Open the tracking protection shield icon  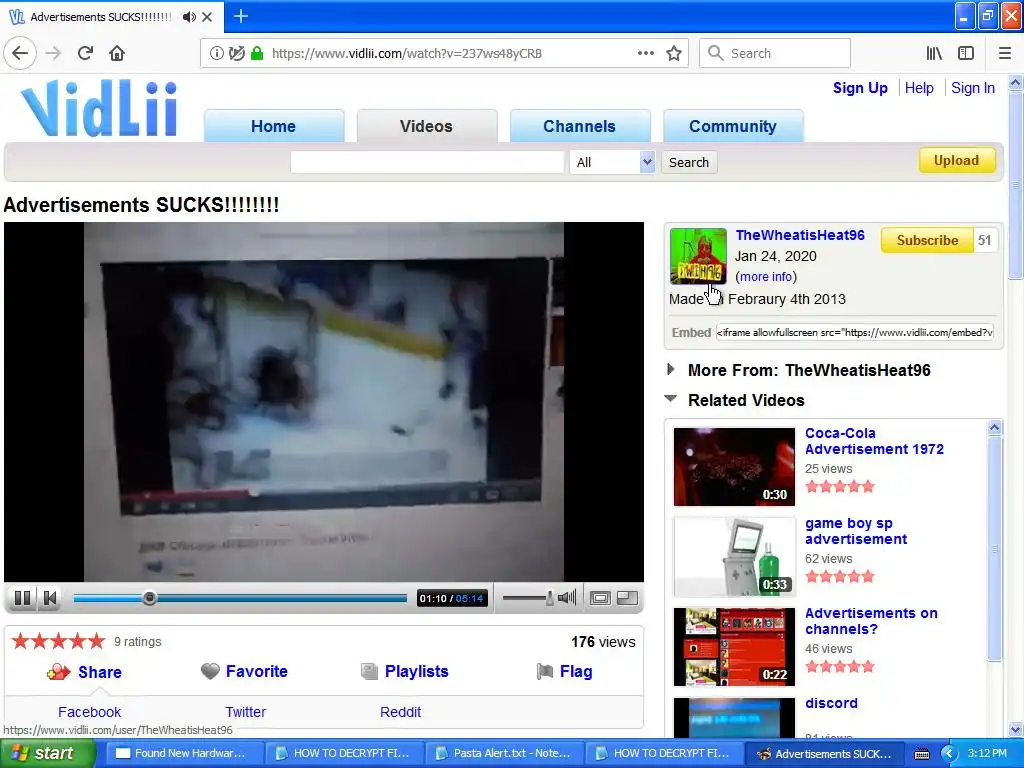(x=237, y=54)
